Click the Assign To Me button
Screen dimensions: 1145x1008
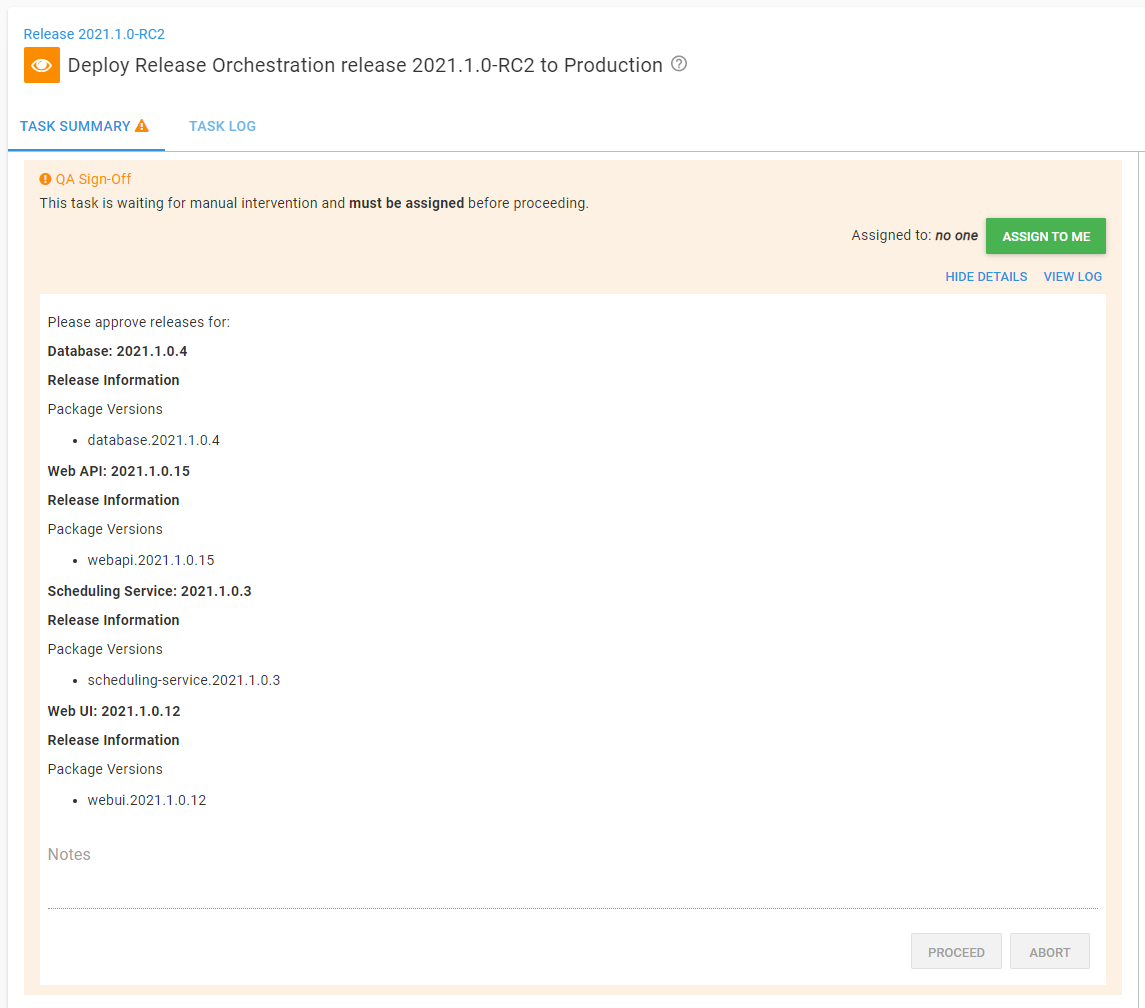coord(1045,236)
